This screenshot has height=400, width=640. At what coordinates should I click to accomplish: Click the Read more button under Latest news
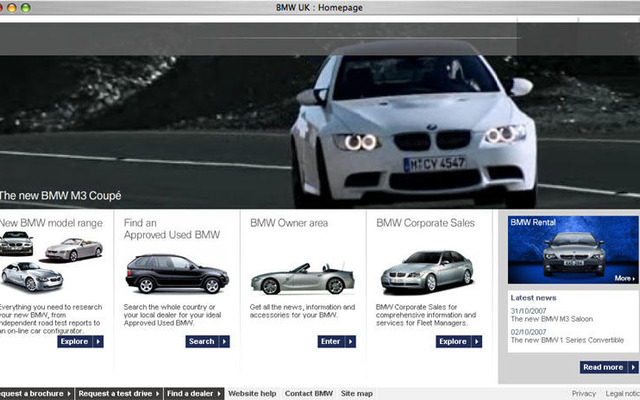tap(609, 367)
